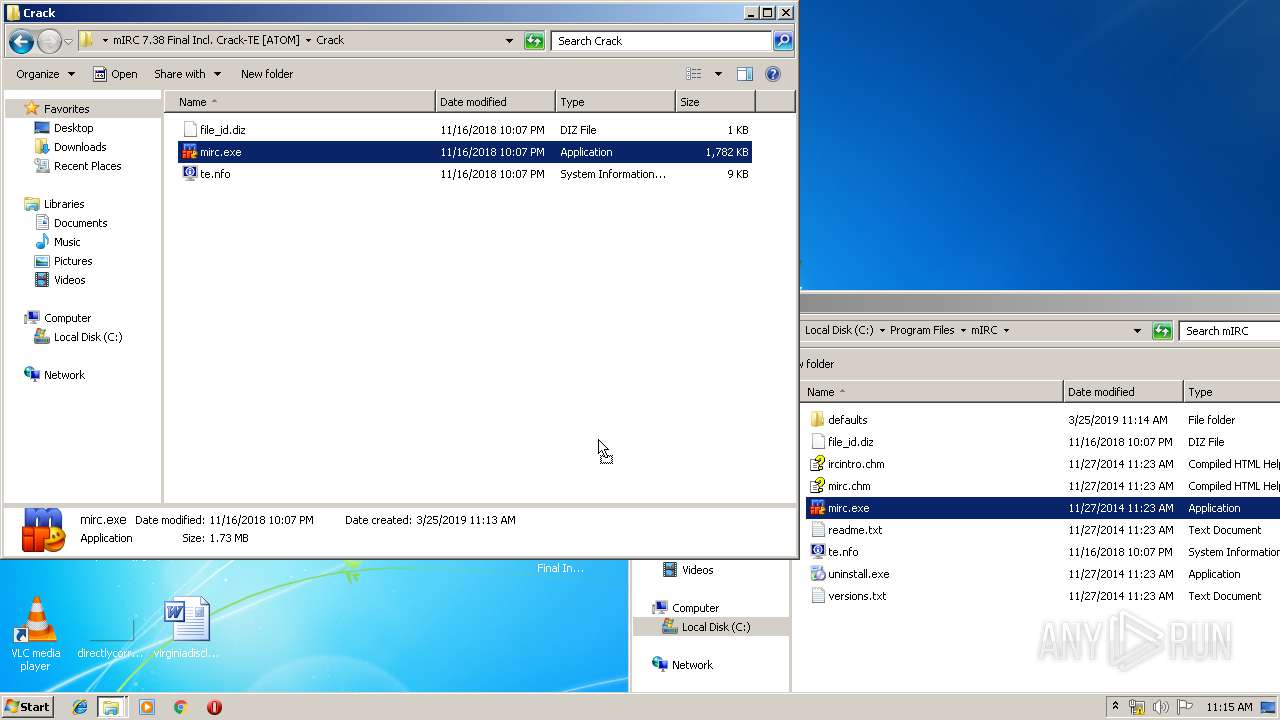Open Documents library
Image resolution: width=1280 pixels, height=720 pixels.
pyautogui.click(x=80, y=223)
